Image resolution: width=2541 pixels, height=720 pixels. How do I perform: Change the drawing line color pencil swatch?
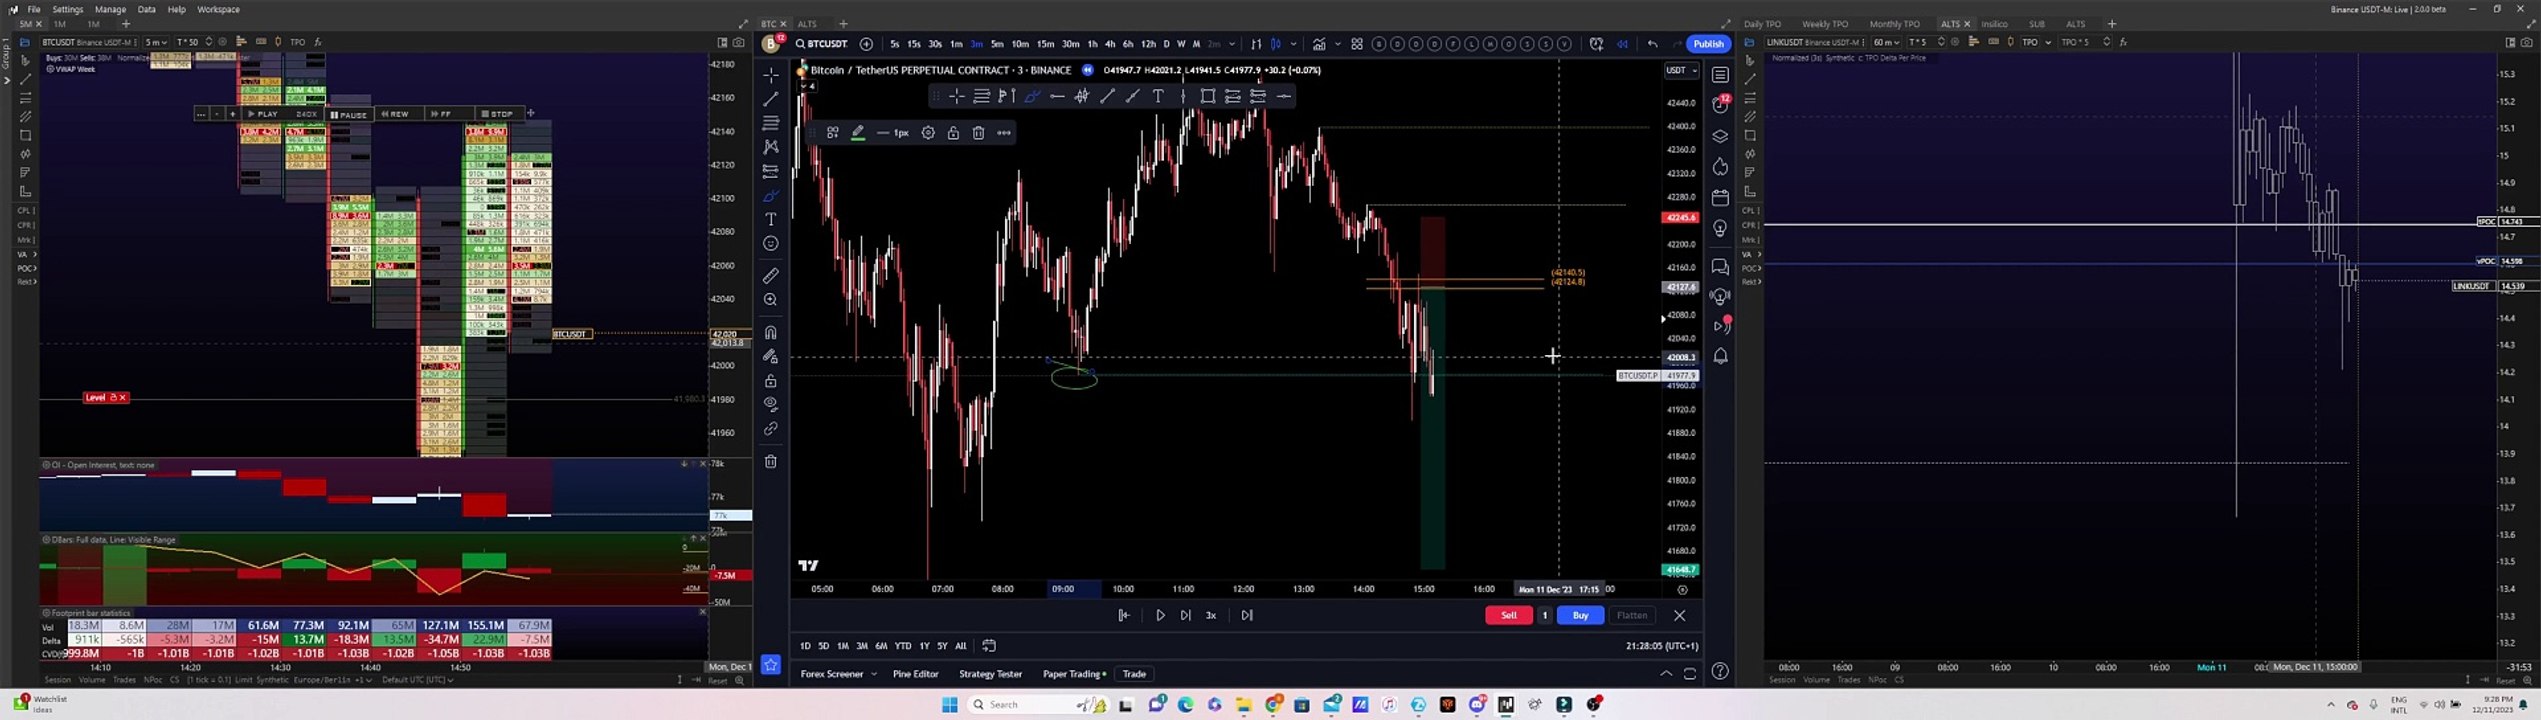(x=858, y=133)
